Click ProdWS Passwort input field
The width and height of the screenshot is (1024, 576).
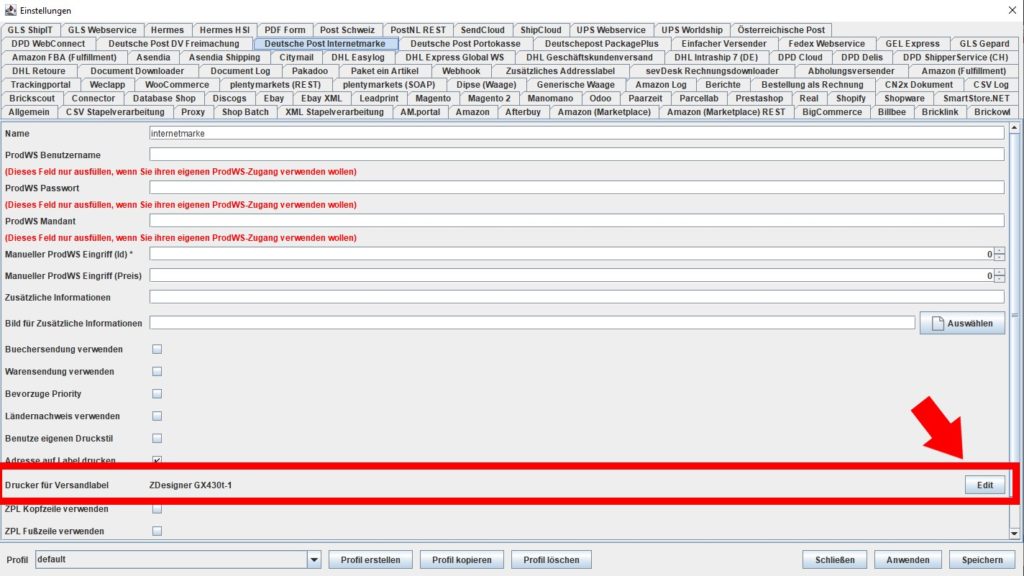(x=577, y=188)
